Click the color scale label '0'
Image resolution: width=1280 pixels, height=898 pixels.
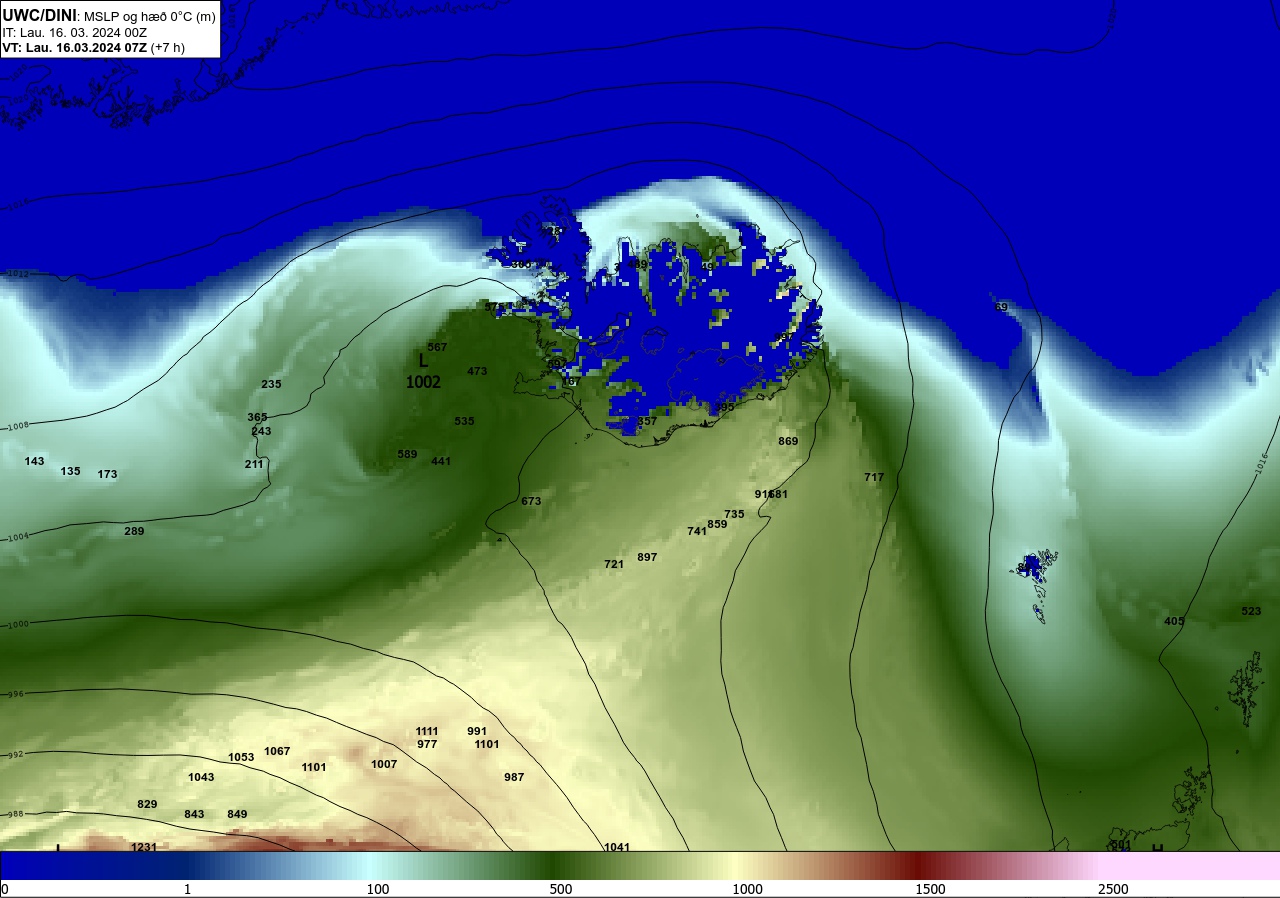coord(5,889)
